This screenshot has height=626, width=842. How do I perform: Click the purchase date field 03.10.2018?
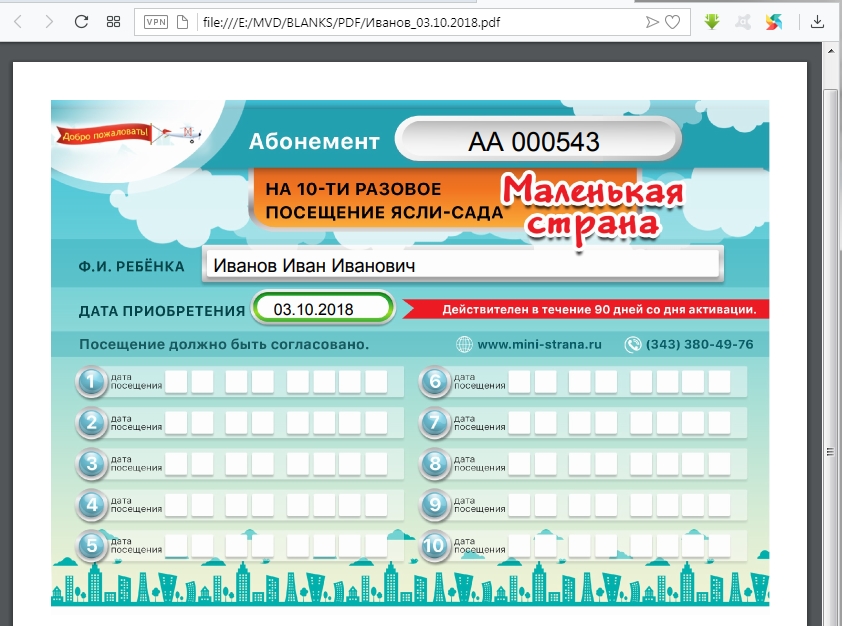click(x=322, y=309)
